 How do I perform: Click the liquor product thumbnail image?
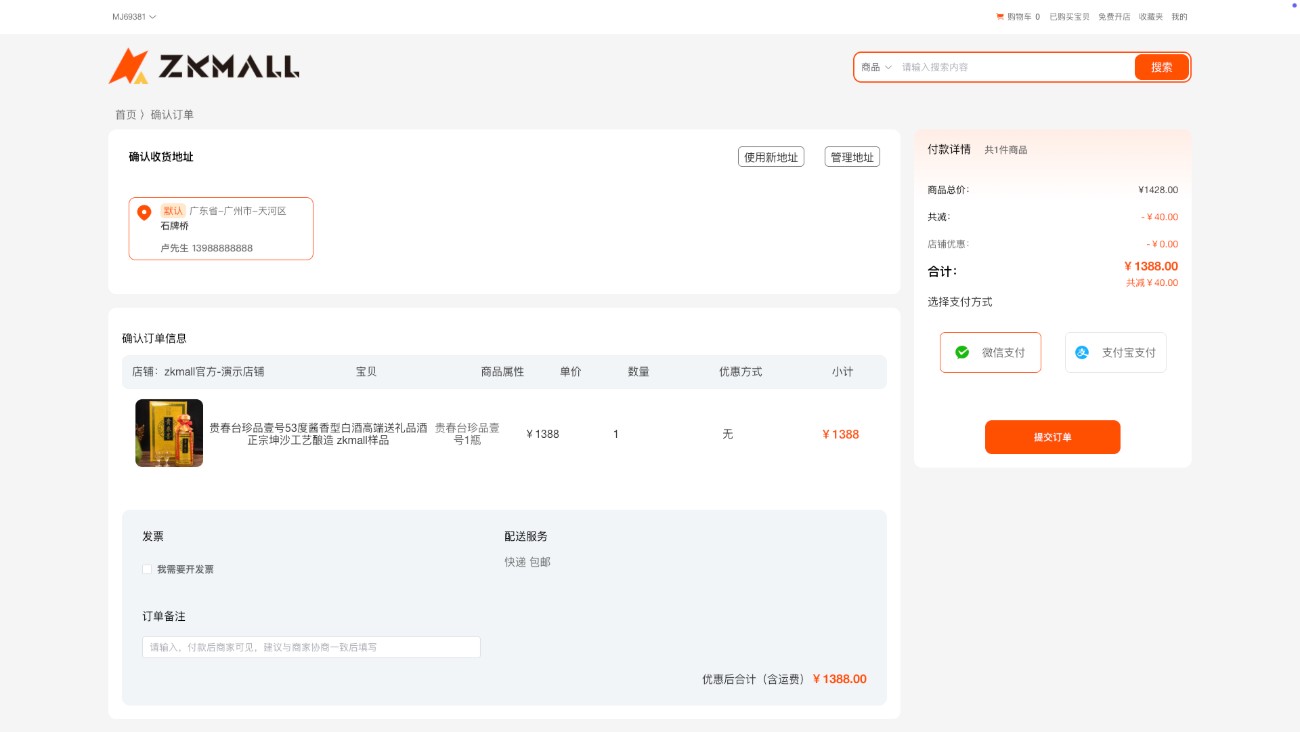coord(169,433)
